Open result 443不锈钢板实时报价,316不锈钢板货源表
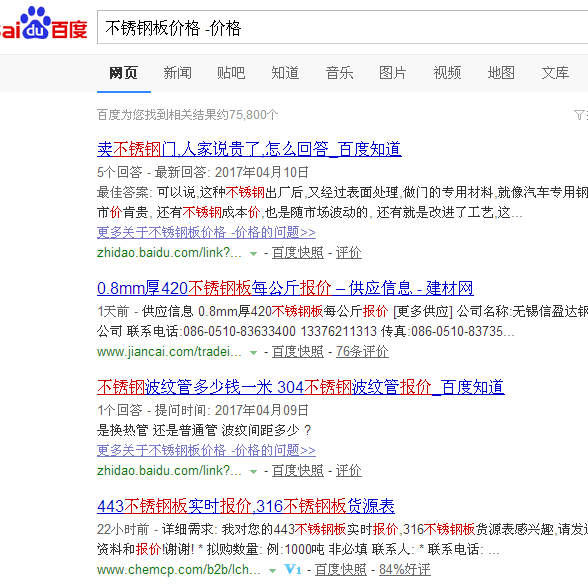This screenshot has height=588, width=588. tap(246, 506)
